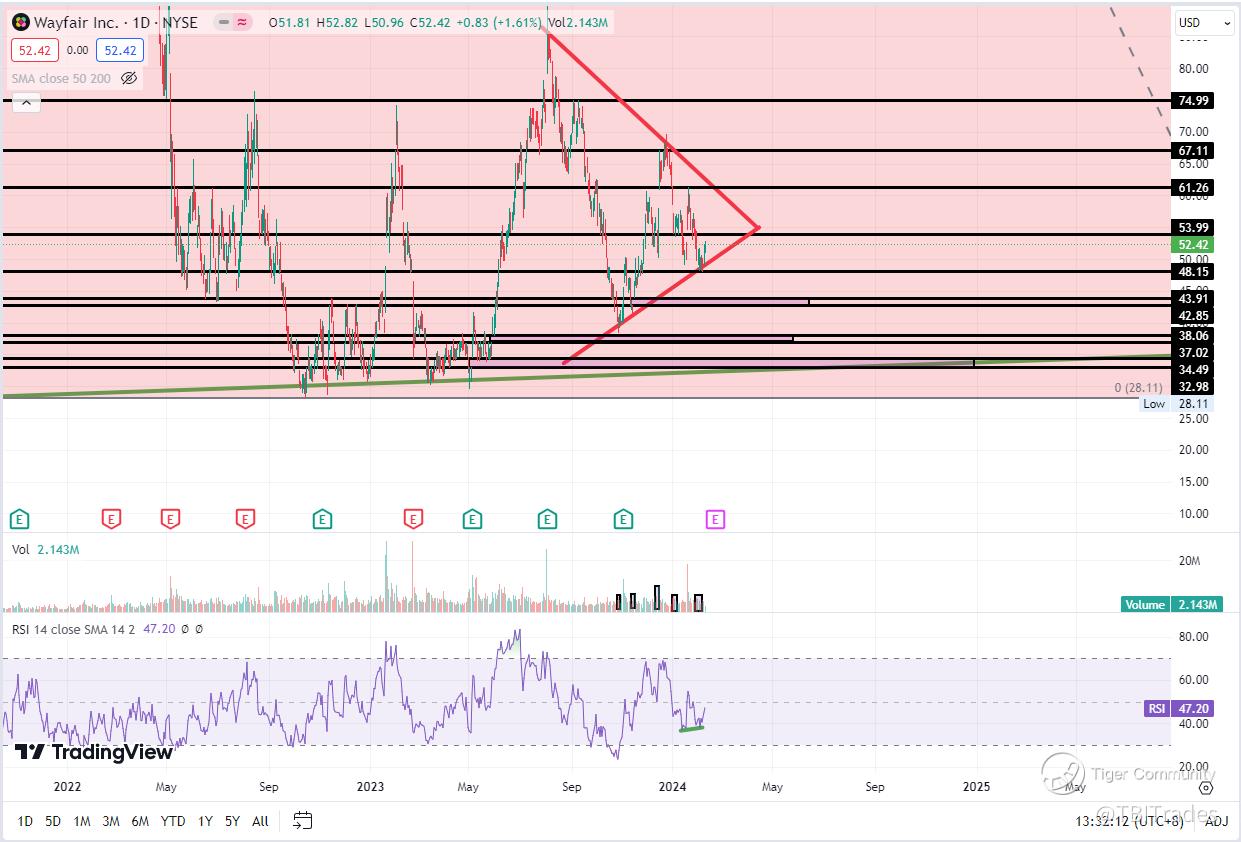
Task: Select the green rising trendline on price chart
Action: coord(587,376)
